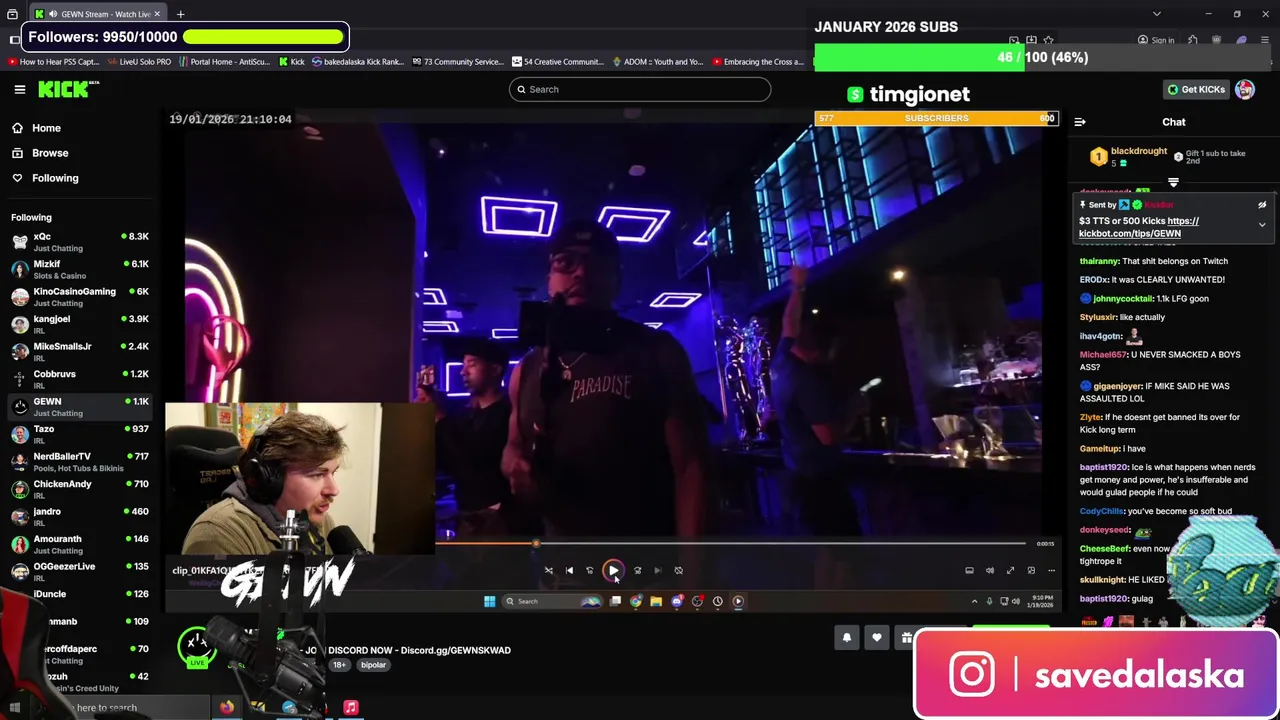Open Mizkif channel in Following list
1280x720 pixels.
coord(80,269)
